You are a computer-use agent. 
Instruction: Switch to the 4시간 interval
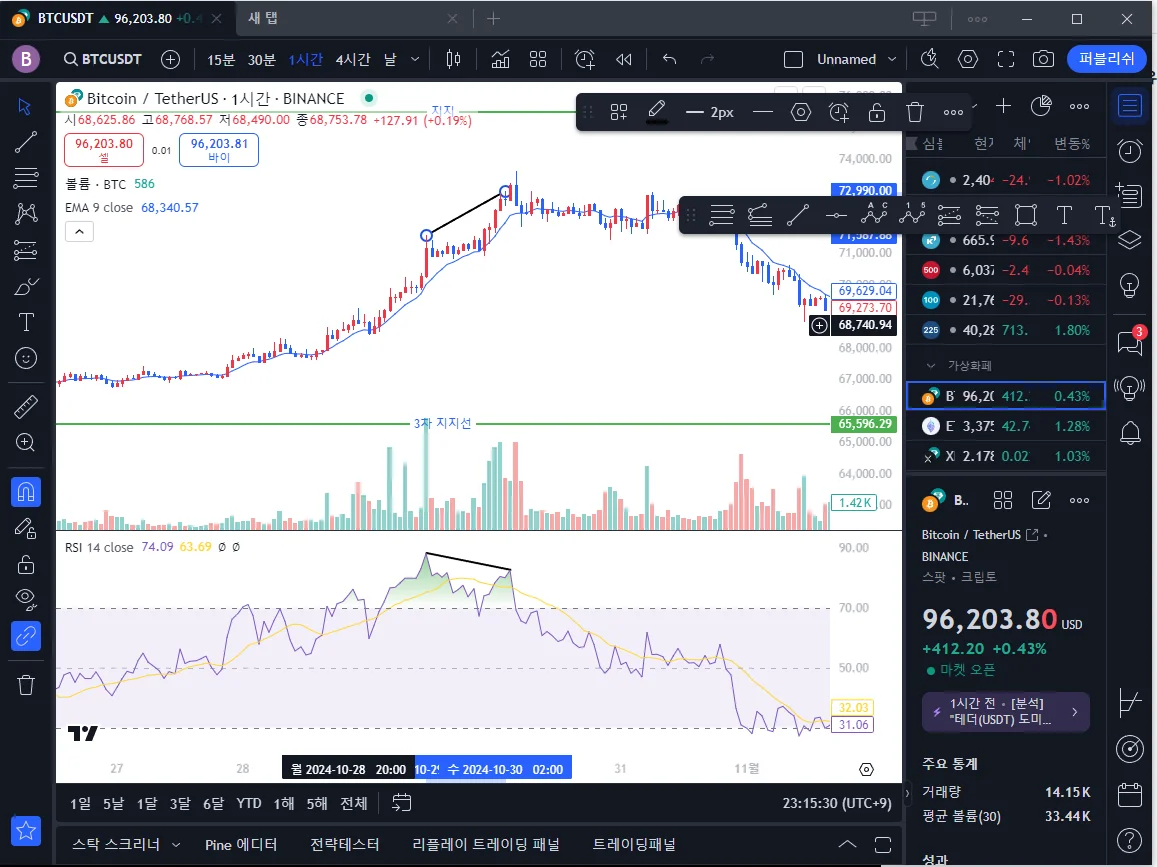(353, 60)
